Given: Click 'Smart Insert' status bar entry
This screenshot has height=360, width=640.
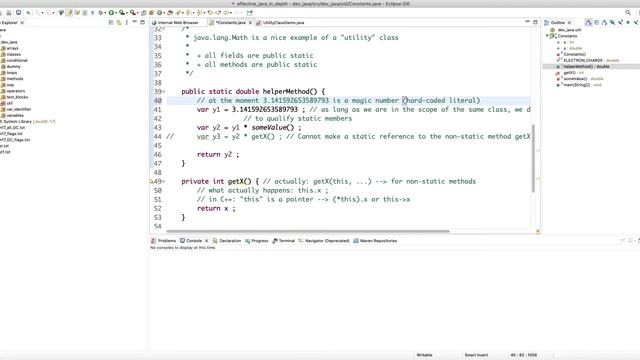Looking at the screenshot, I should click(476, 355).
